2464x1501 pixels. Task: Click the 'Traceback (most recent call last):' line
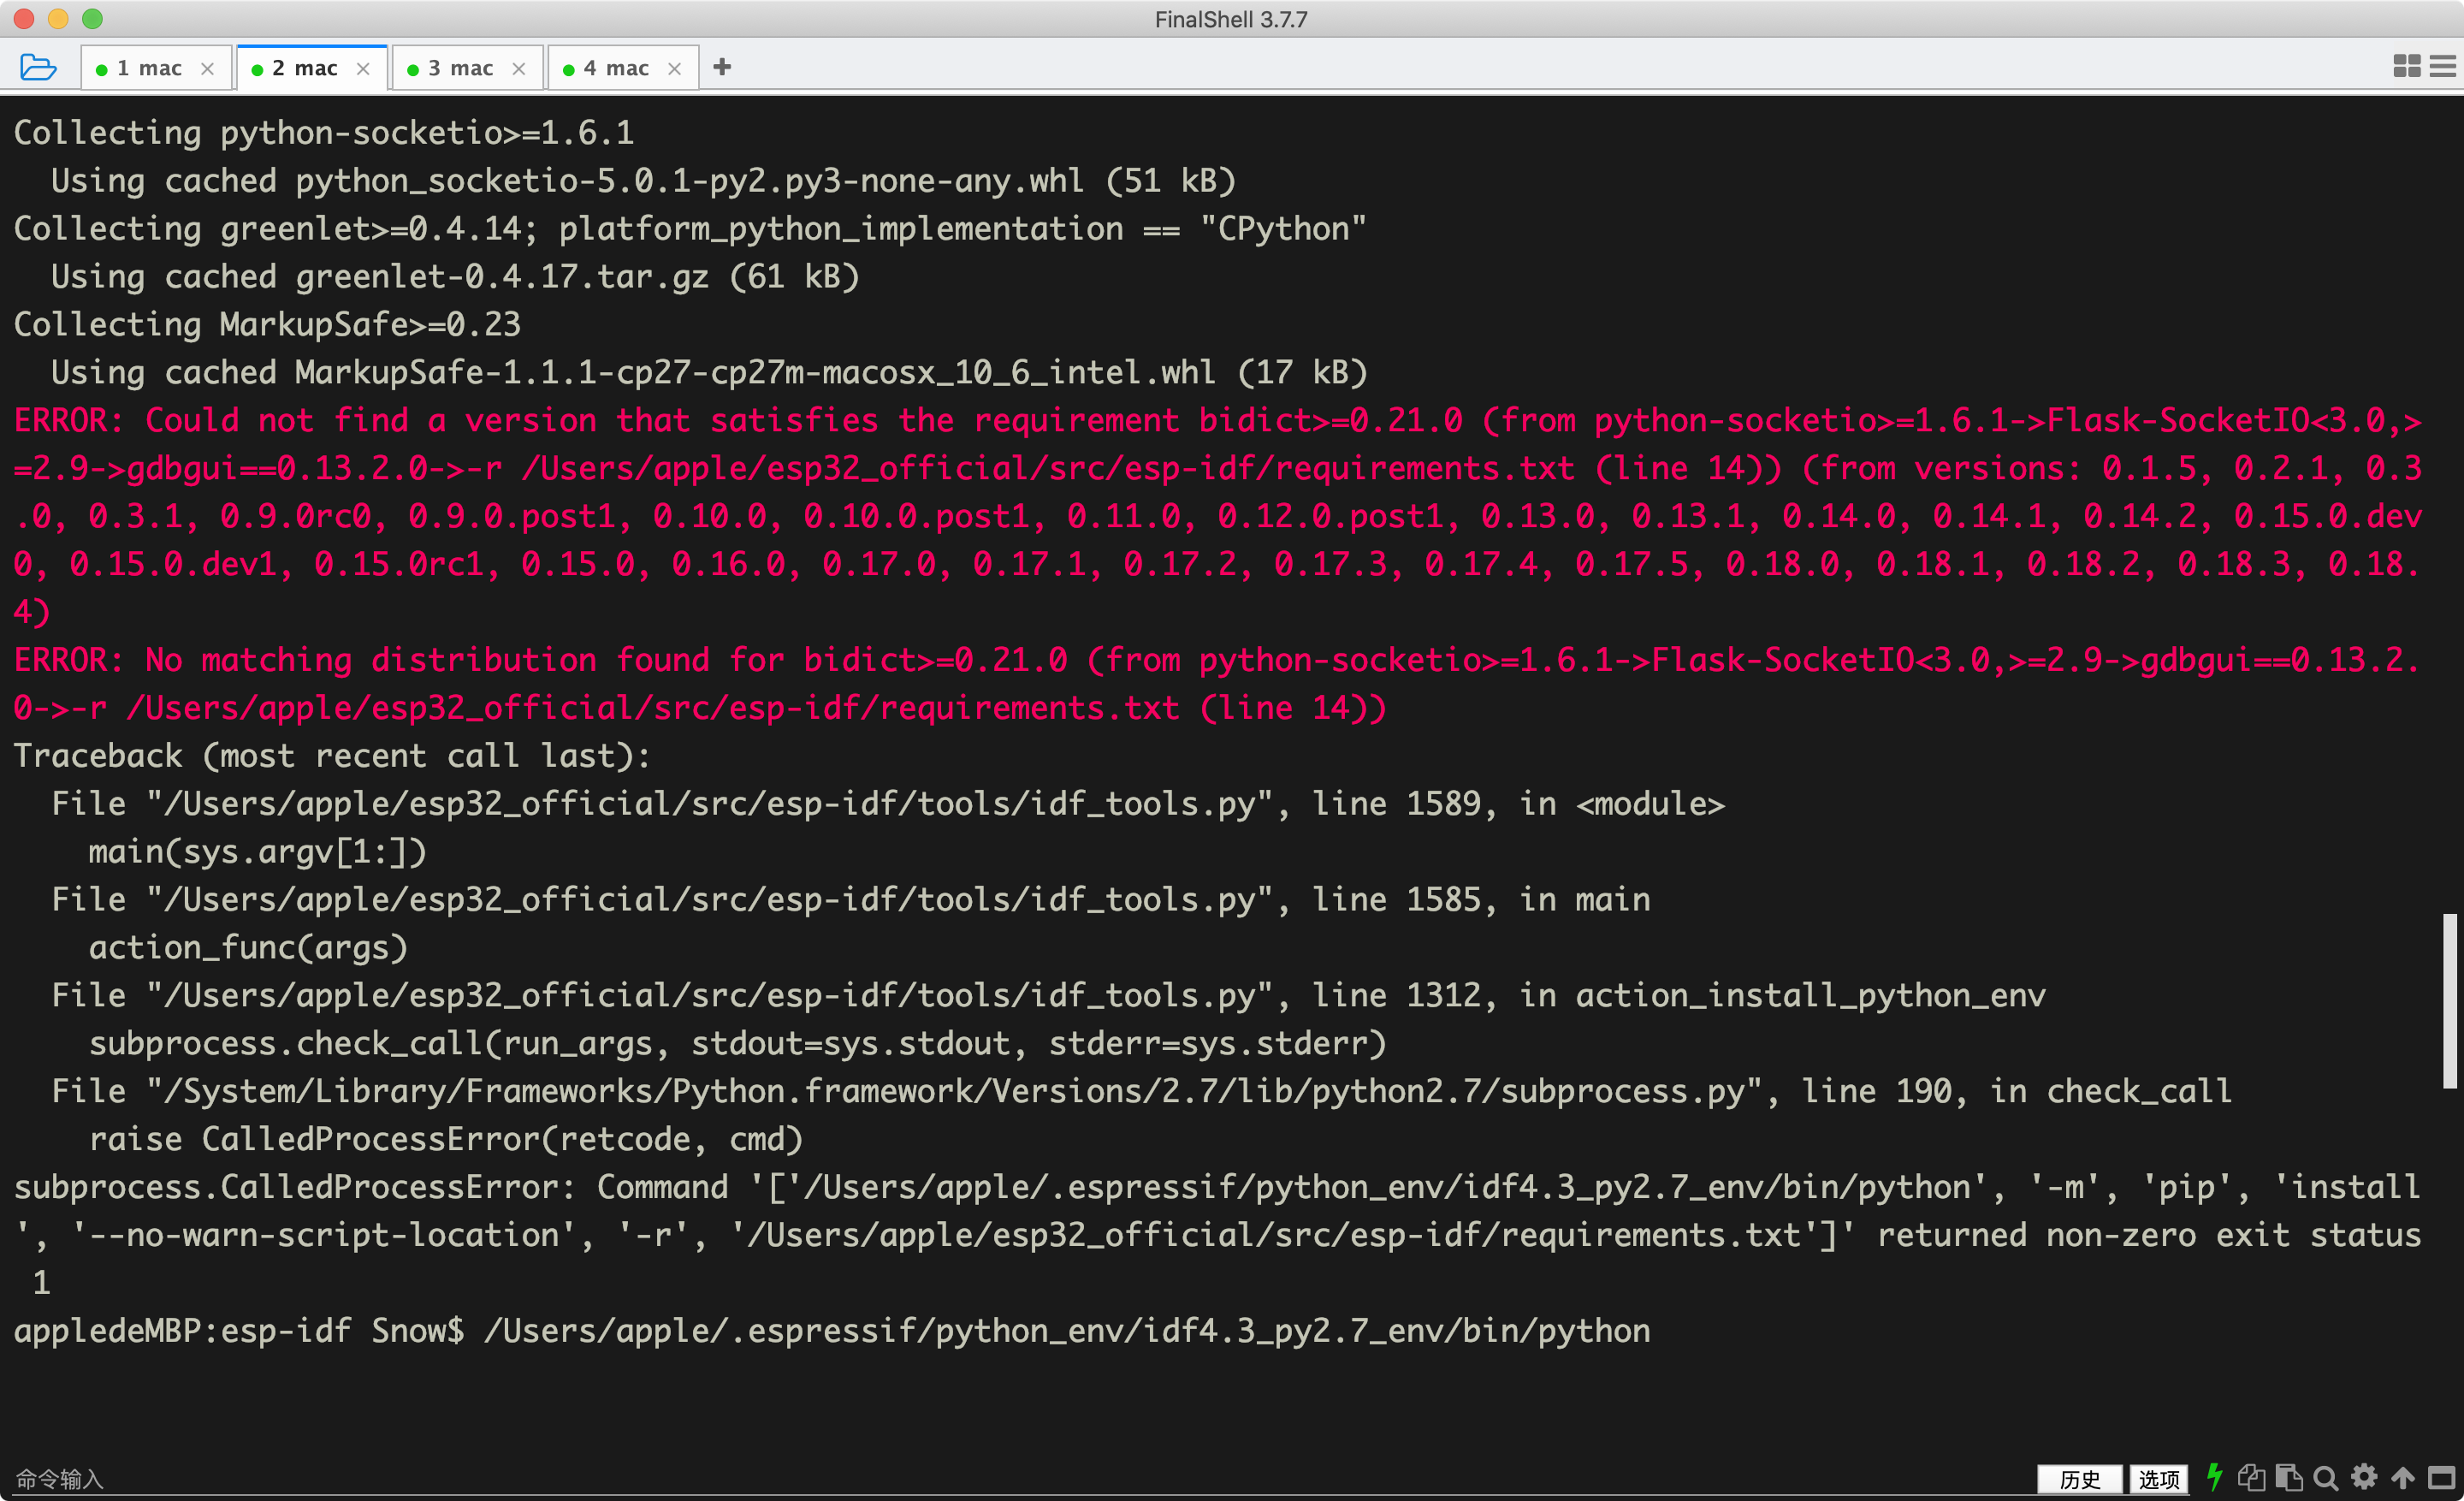(332, 756)
